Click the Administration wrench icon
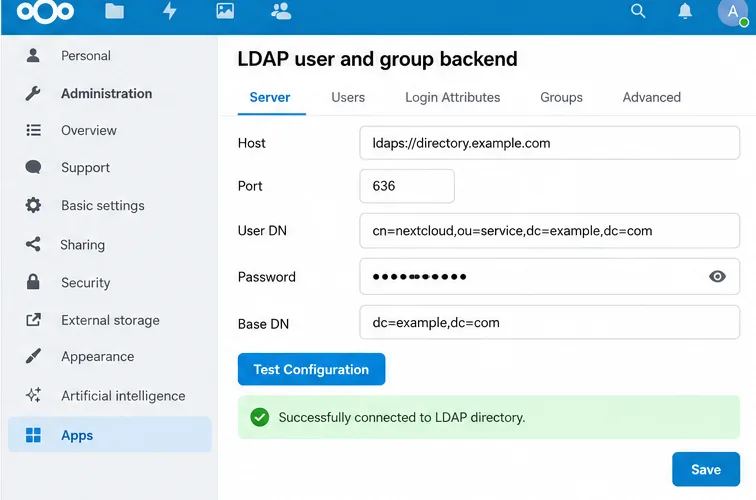 tap(33, 93)
